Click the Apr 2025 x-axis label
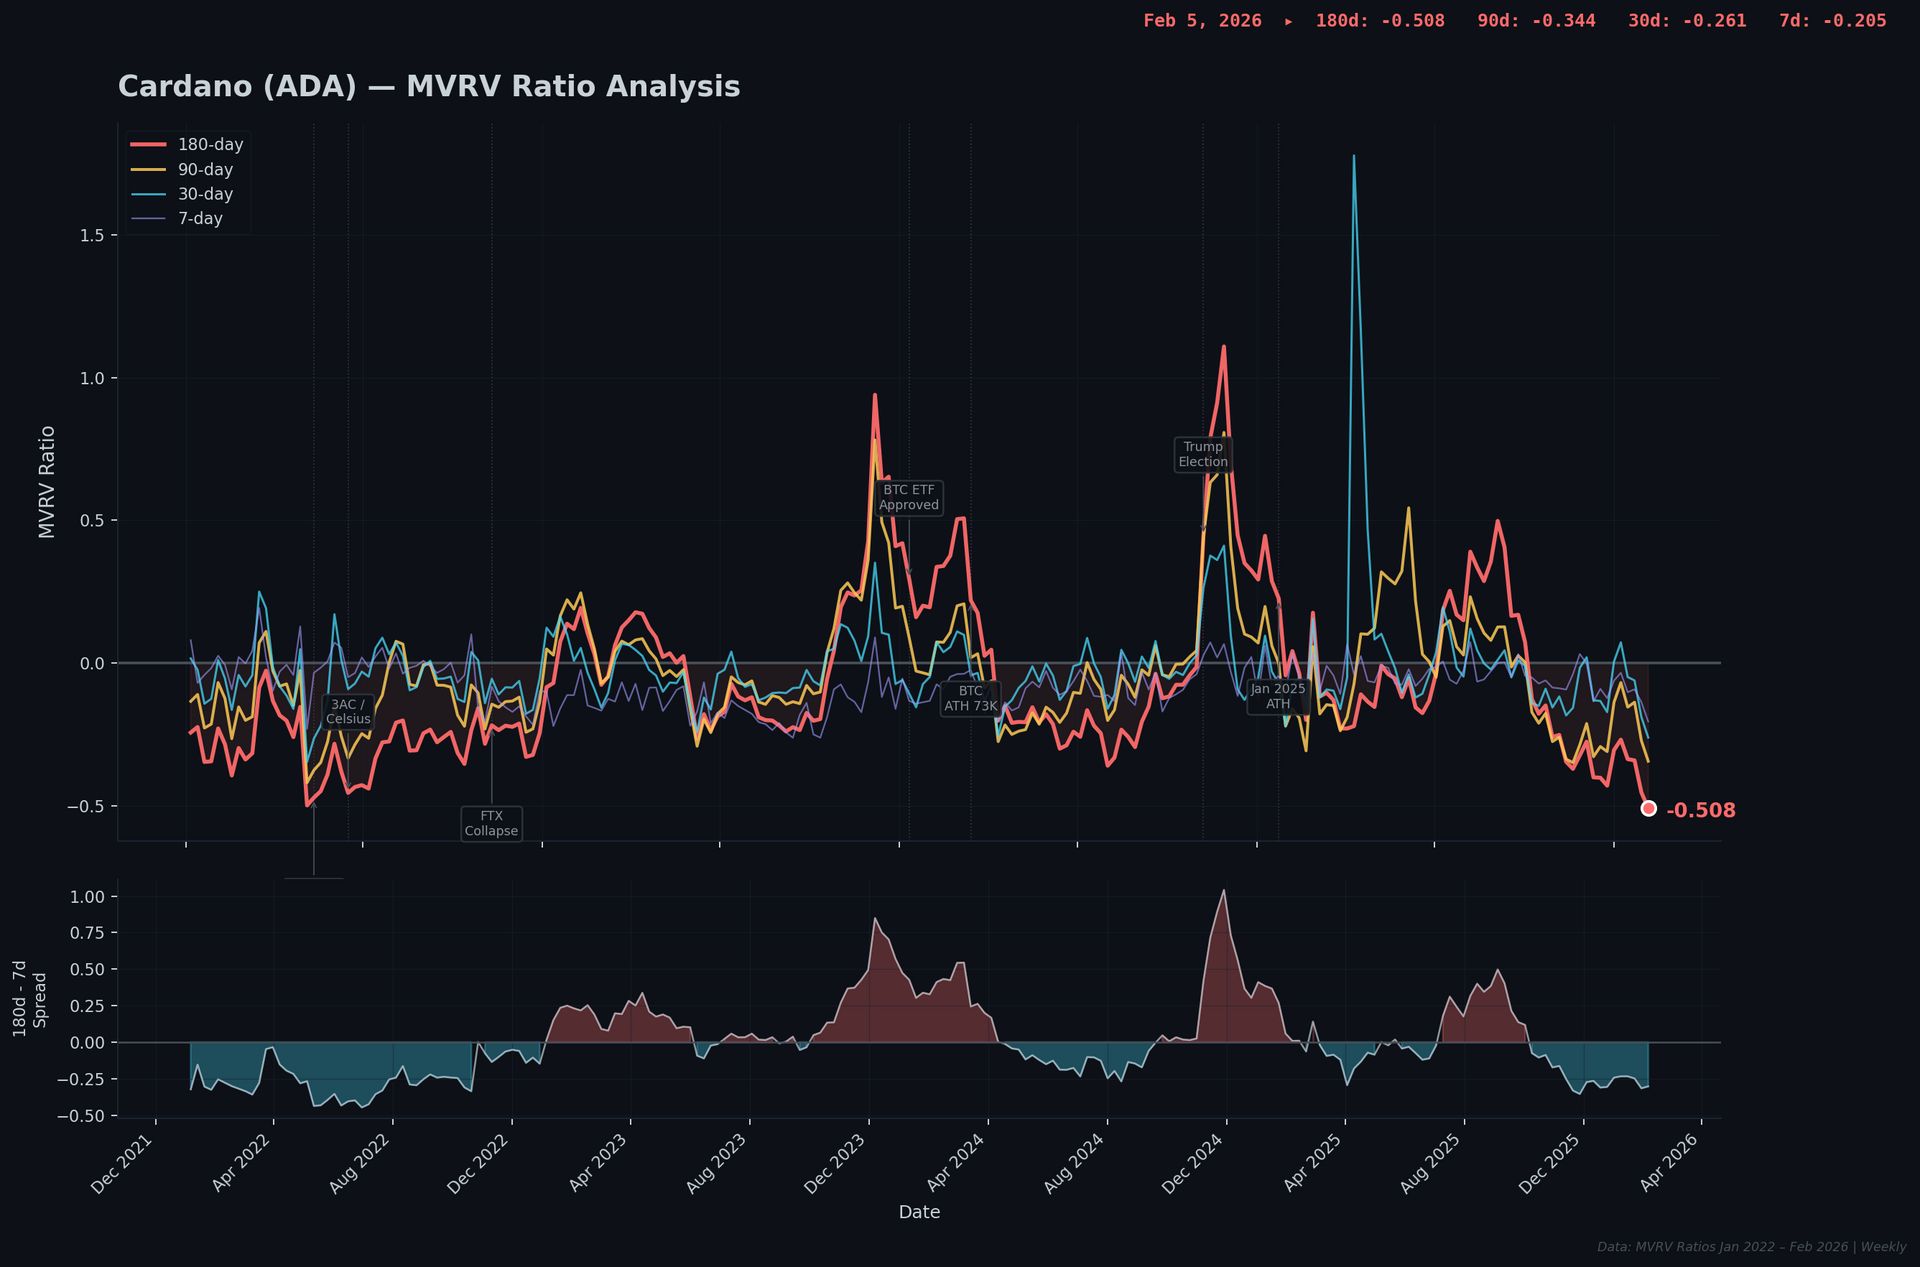The image size is (1920, 1267). pos(1312,1162)
